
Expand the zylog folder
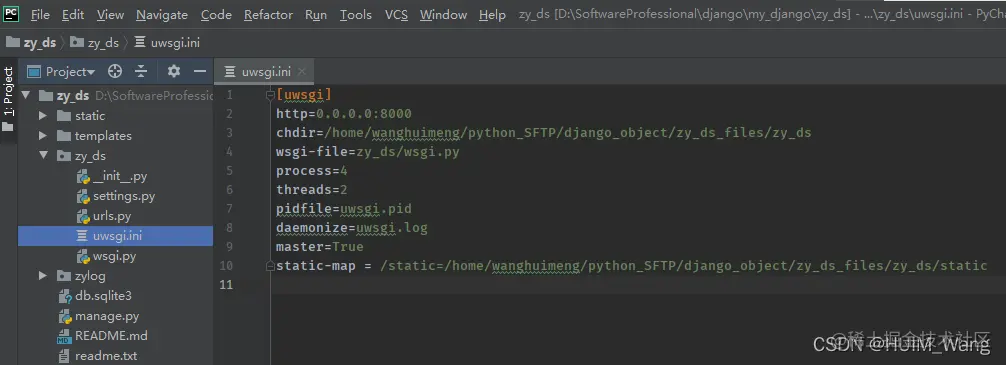pyautogui.click(x=43, y=276)
